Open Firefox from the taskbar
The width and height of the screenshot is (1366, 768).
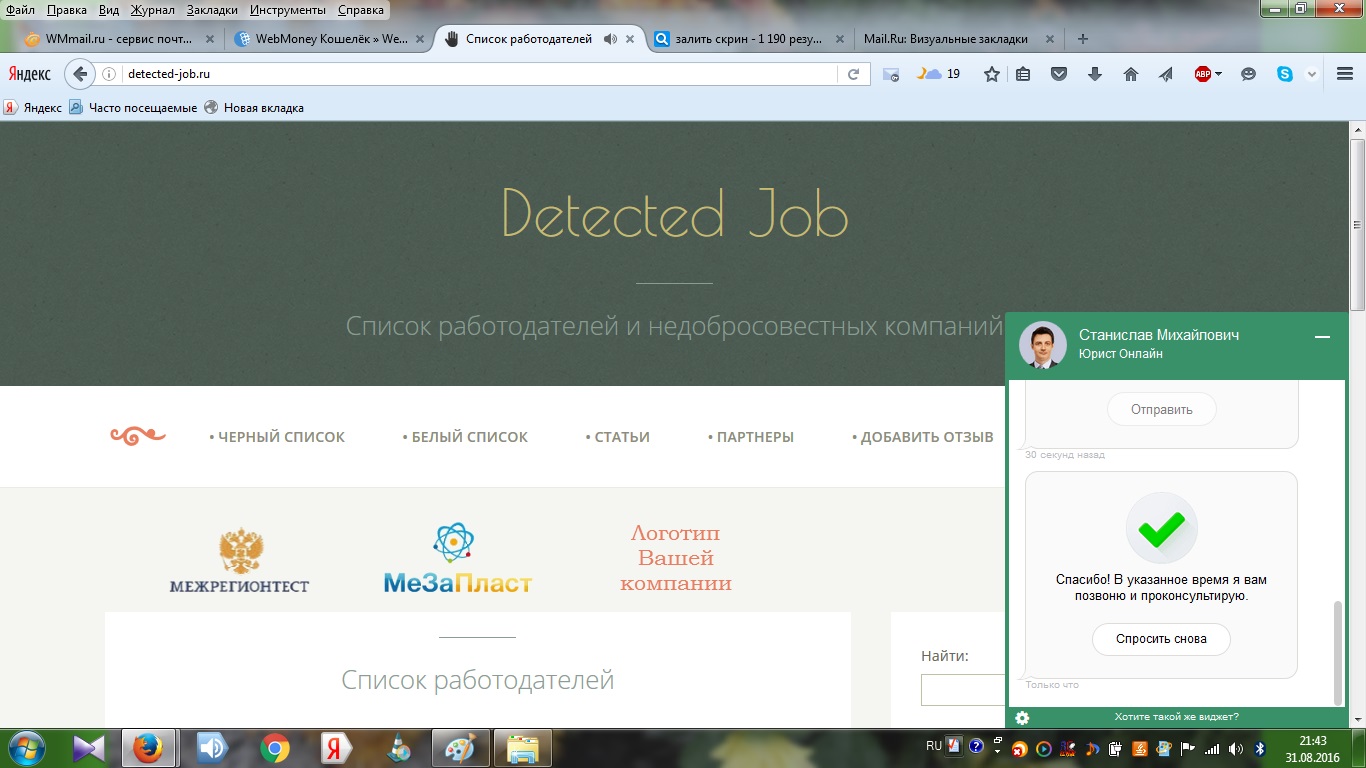148,748
